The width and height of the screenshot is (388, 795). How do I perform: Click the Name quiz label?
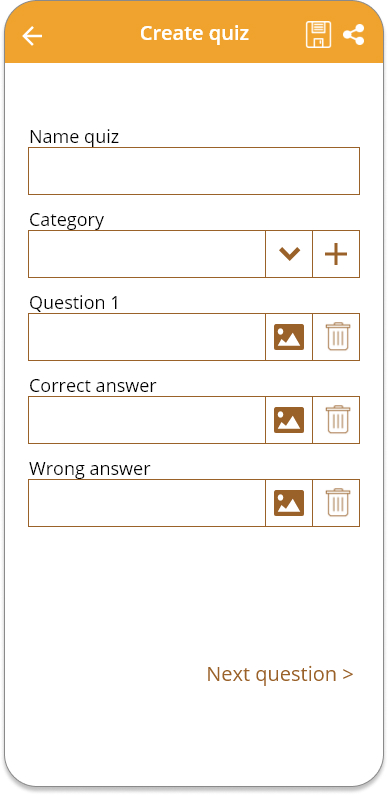pos(74,137)
